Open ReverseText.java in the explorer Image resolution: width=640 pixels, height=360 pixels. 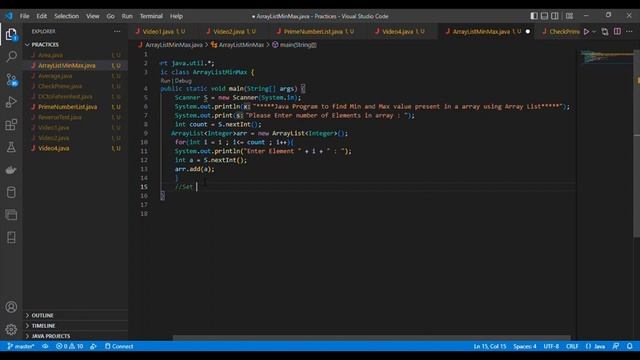click(x=60, y=117)
